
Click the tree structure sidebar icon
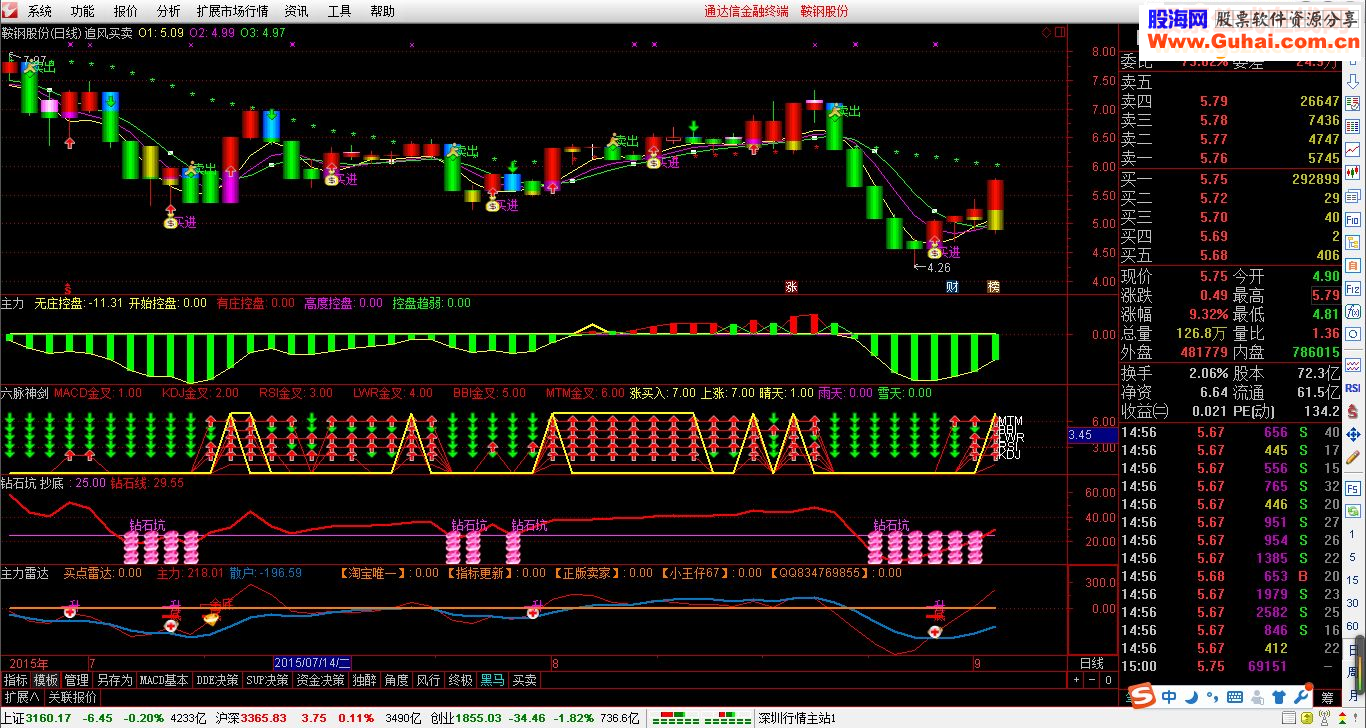1353,242
